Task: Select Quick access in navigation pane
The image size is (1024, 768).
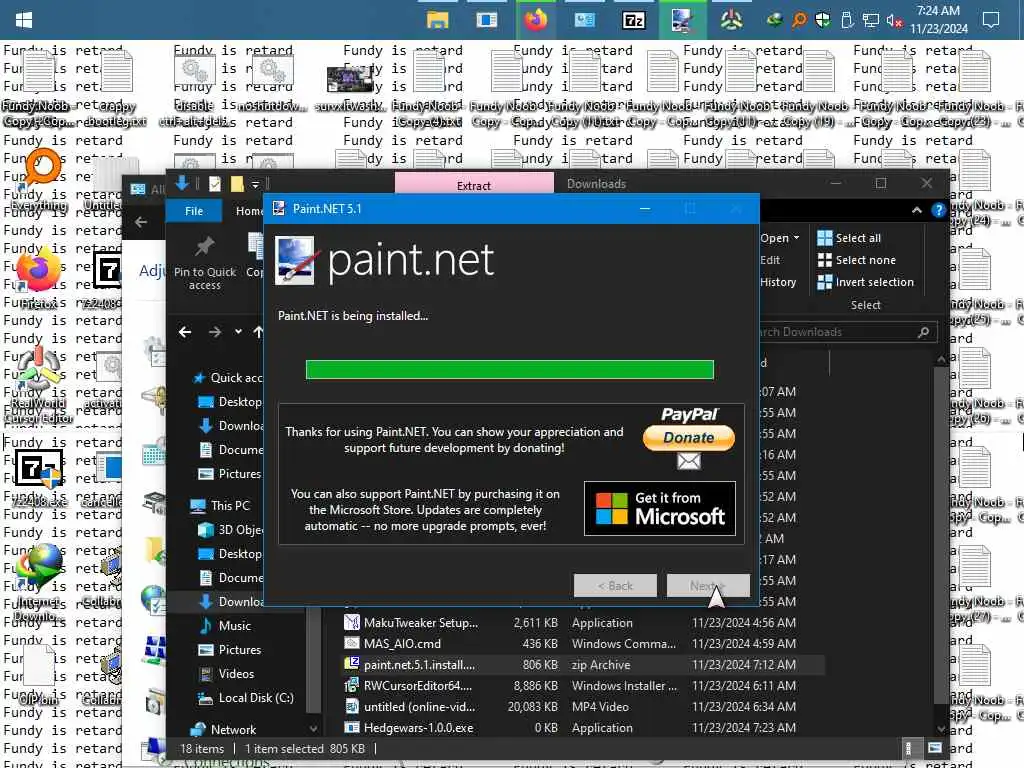Action: (x=229, y=377)
